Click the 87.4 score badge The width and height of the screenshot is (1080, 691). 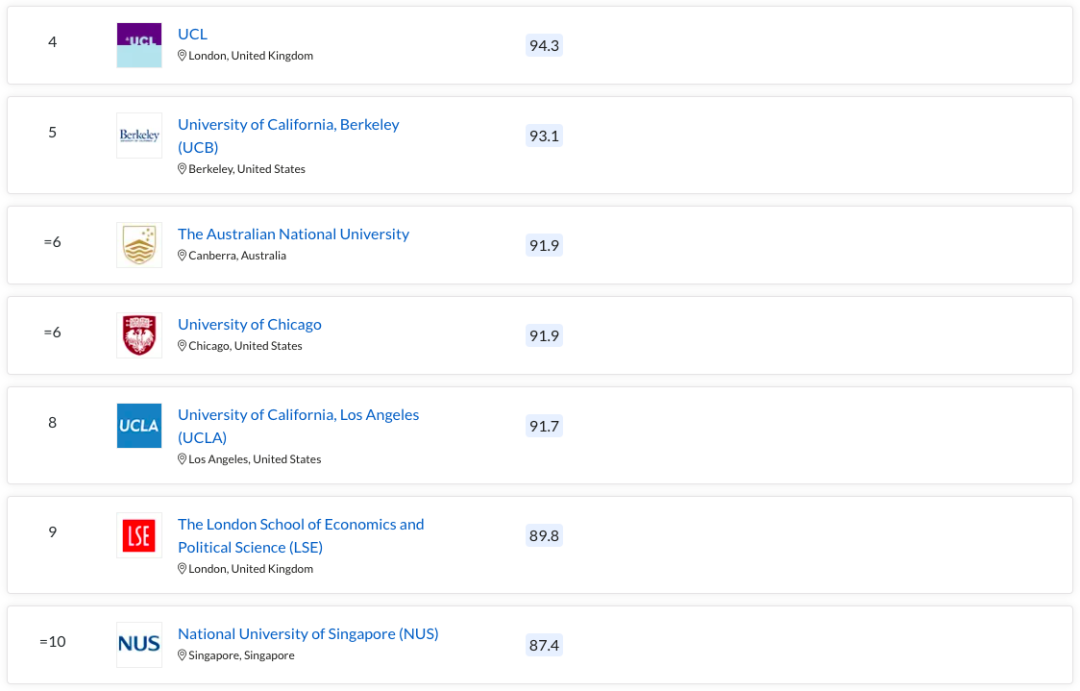[544, 645]
